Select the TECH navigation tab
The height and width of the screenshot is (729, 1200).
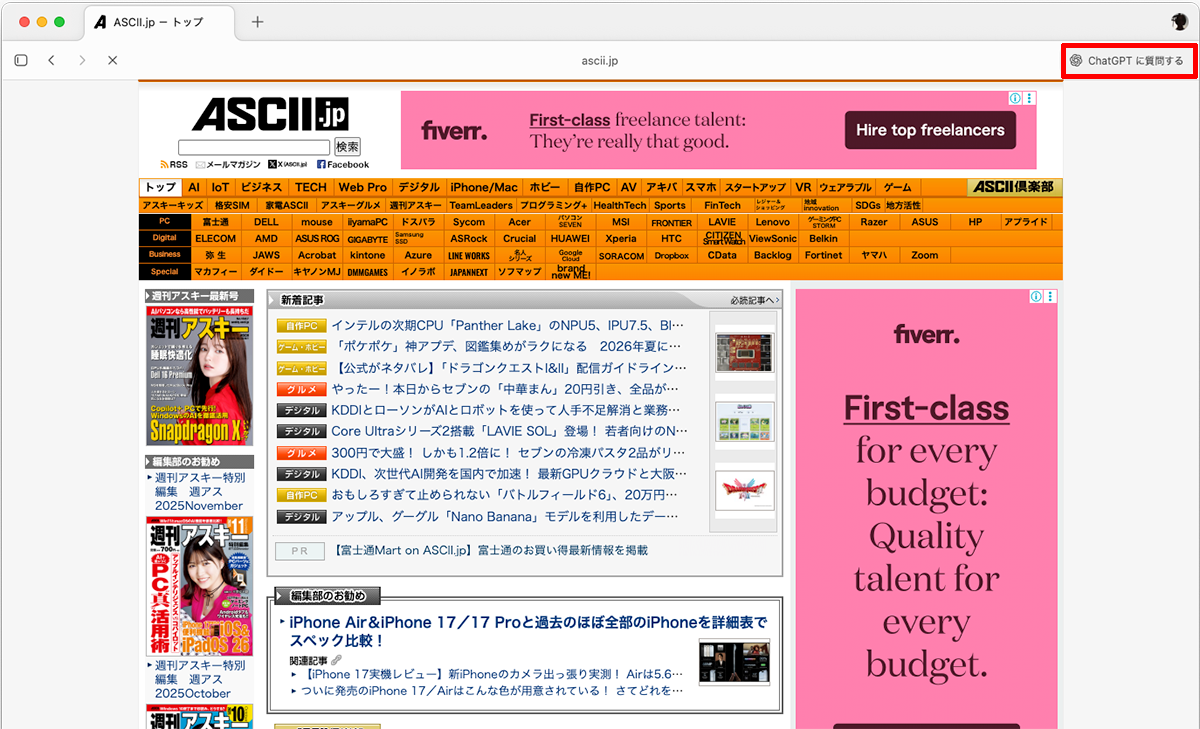pos(311,187)
